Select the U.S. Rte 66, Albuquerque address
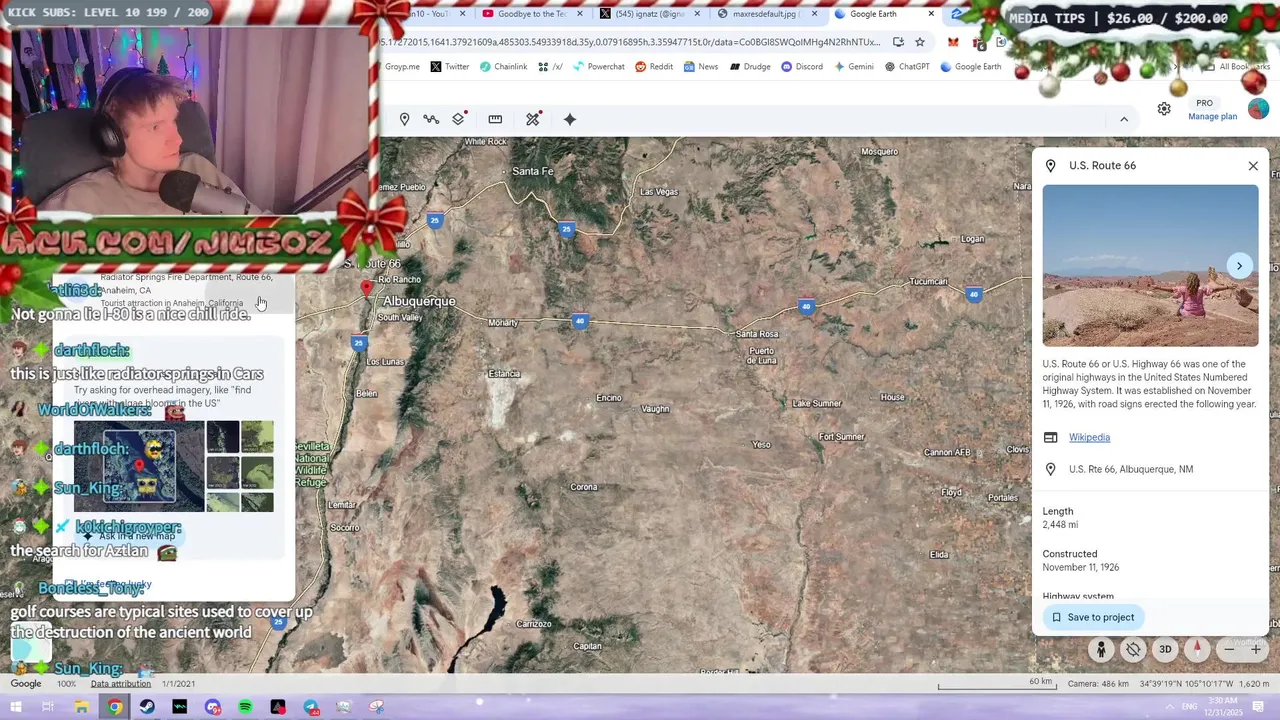 click(x=1131, y=469)
